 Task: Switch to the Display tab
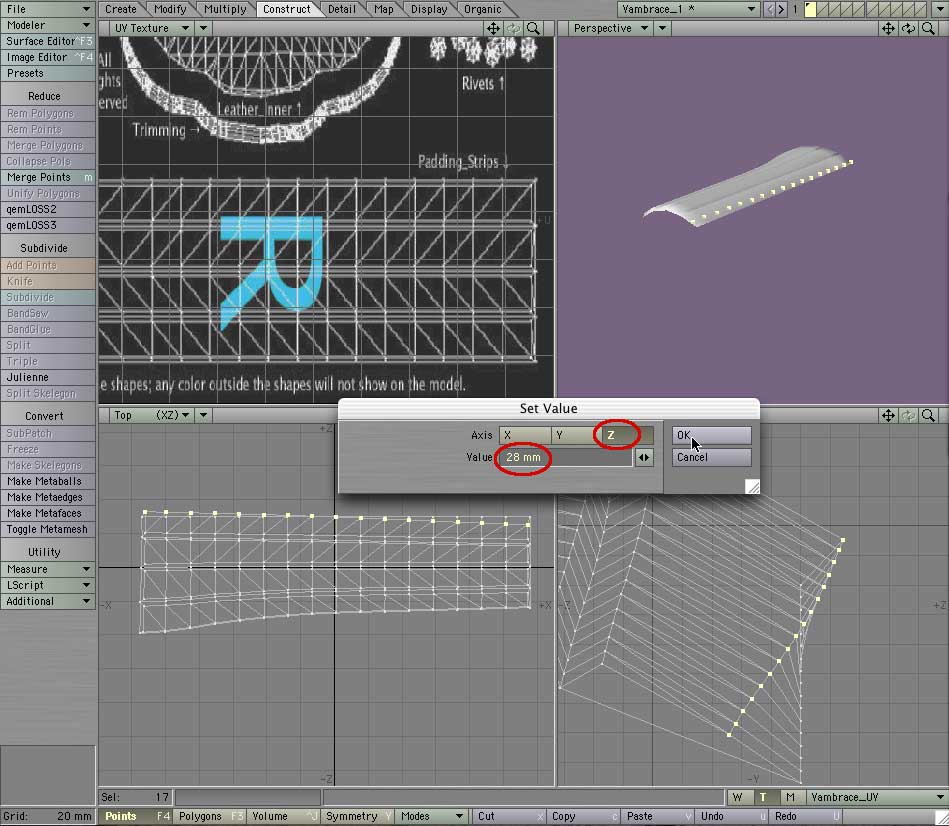click(x=429, y=9)
